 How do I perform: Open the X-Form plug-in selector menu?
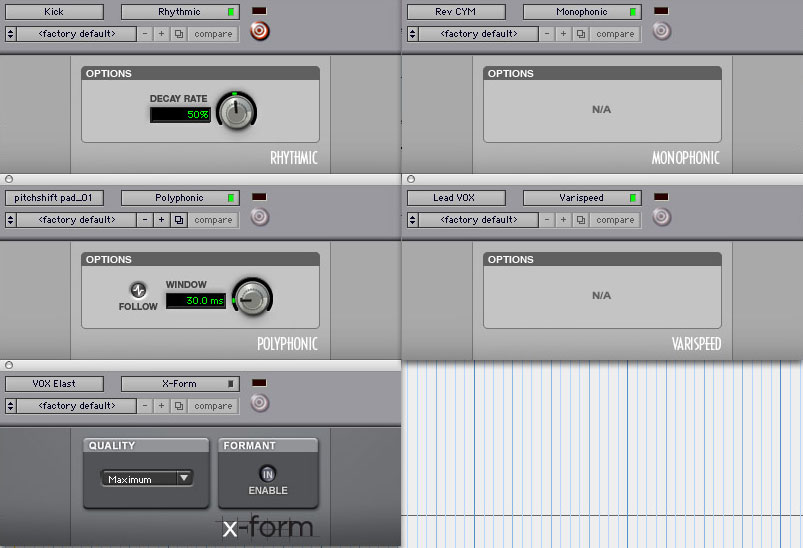click(x=179, y=384)
